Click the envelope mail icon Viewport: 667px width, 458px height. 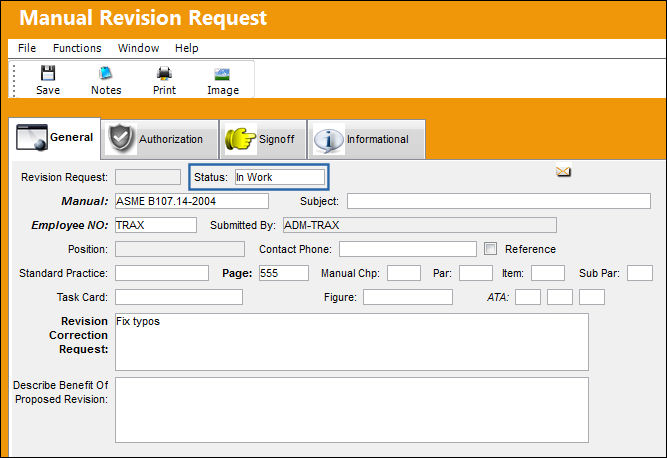click(x=563, y=172)
